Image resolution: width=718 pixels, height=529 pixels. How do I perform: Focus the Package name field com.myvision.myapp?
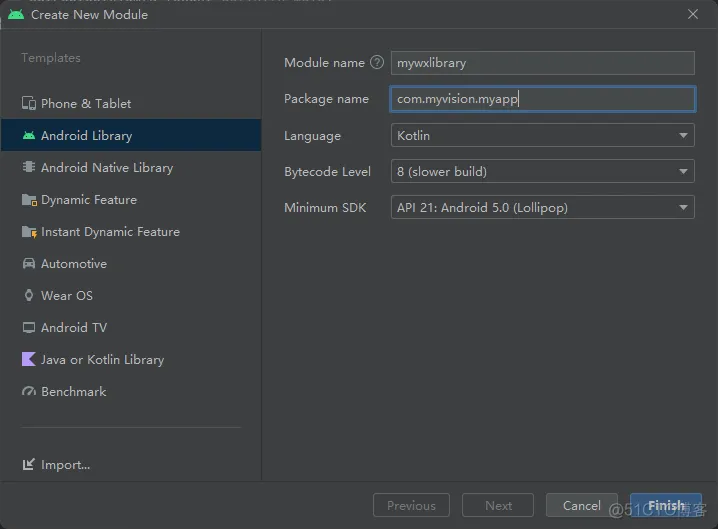[543, 99]
